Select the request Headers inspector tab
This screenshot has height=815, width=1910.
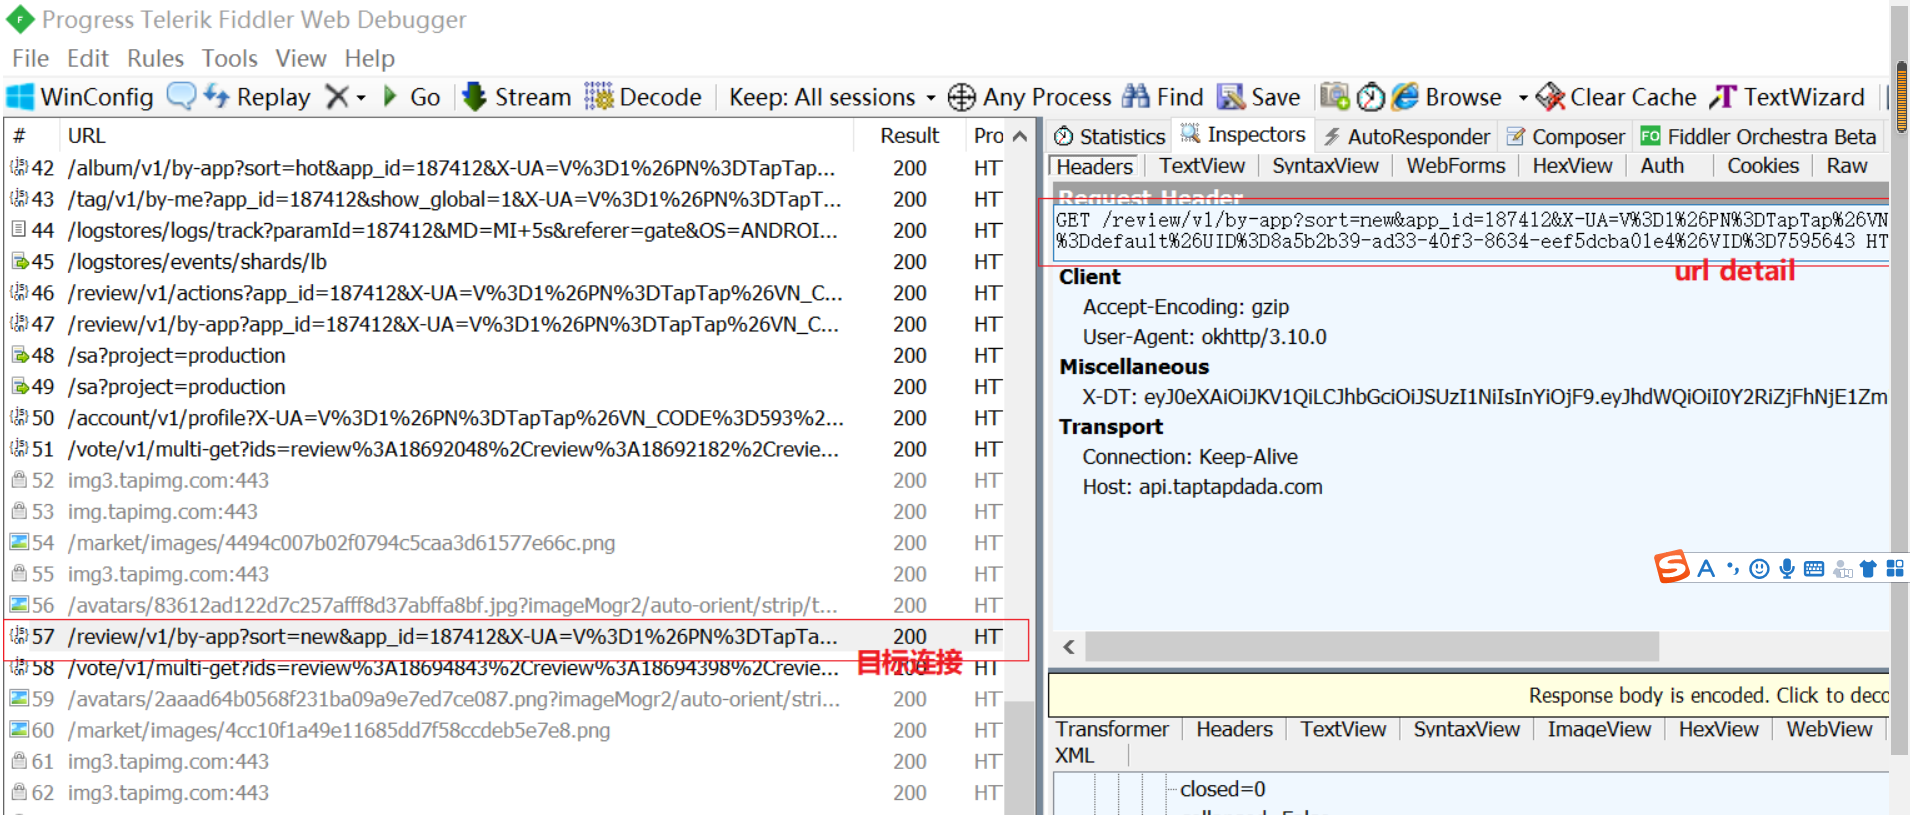pos(1095,167)
